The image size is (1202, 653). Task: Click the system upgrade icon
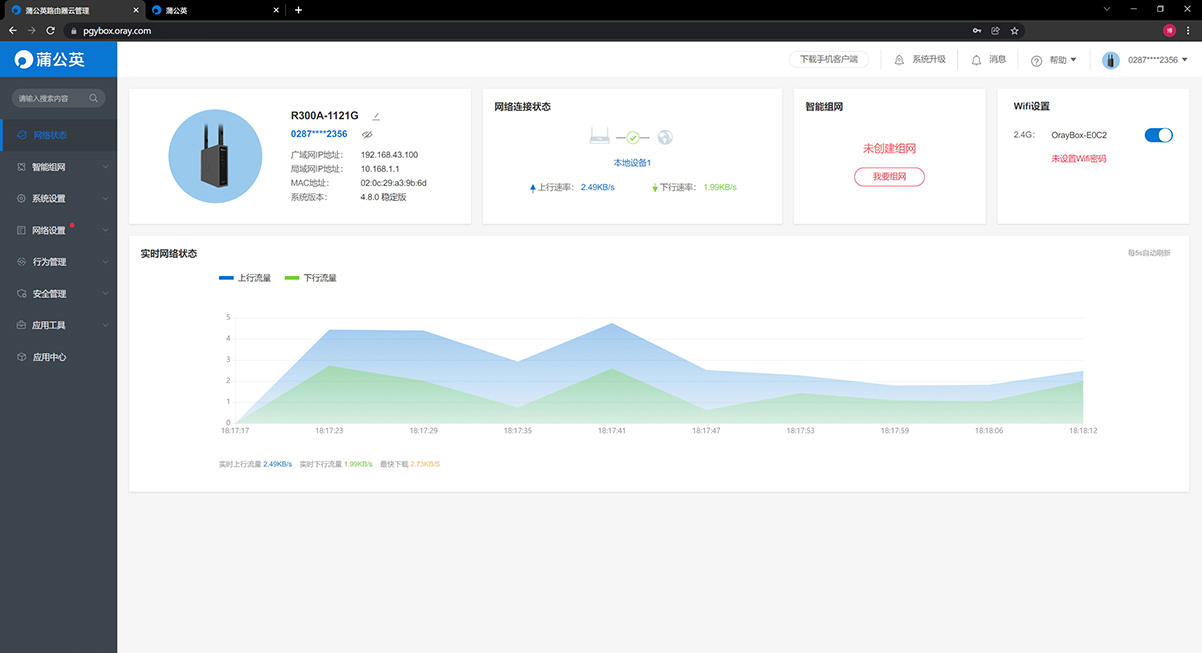pos(899,60)
